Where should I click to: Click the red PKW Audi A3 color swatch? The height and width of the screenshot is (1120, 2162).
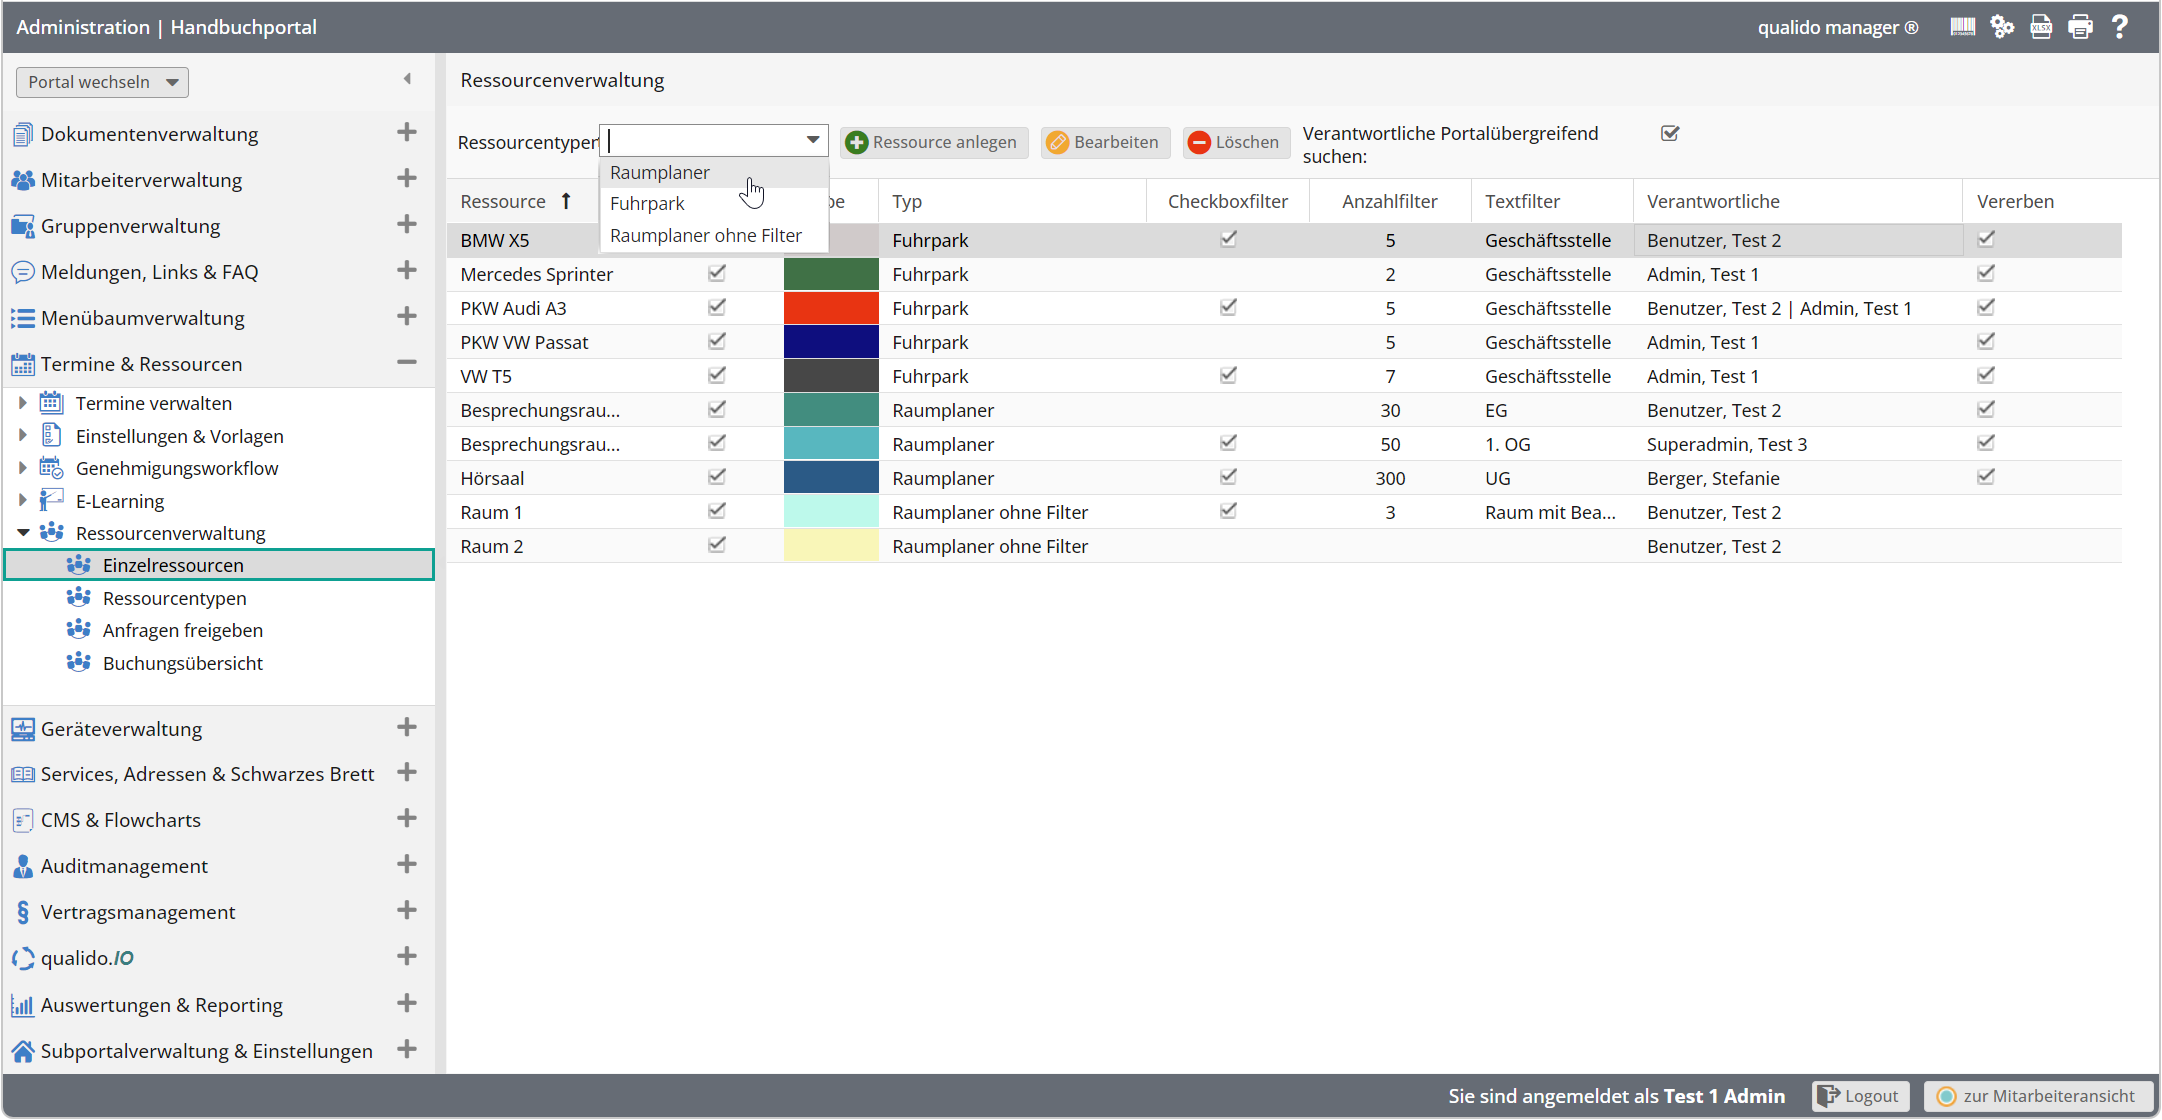coord(830,308)
